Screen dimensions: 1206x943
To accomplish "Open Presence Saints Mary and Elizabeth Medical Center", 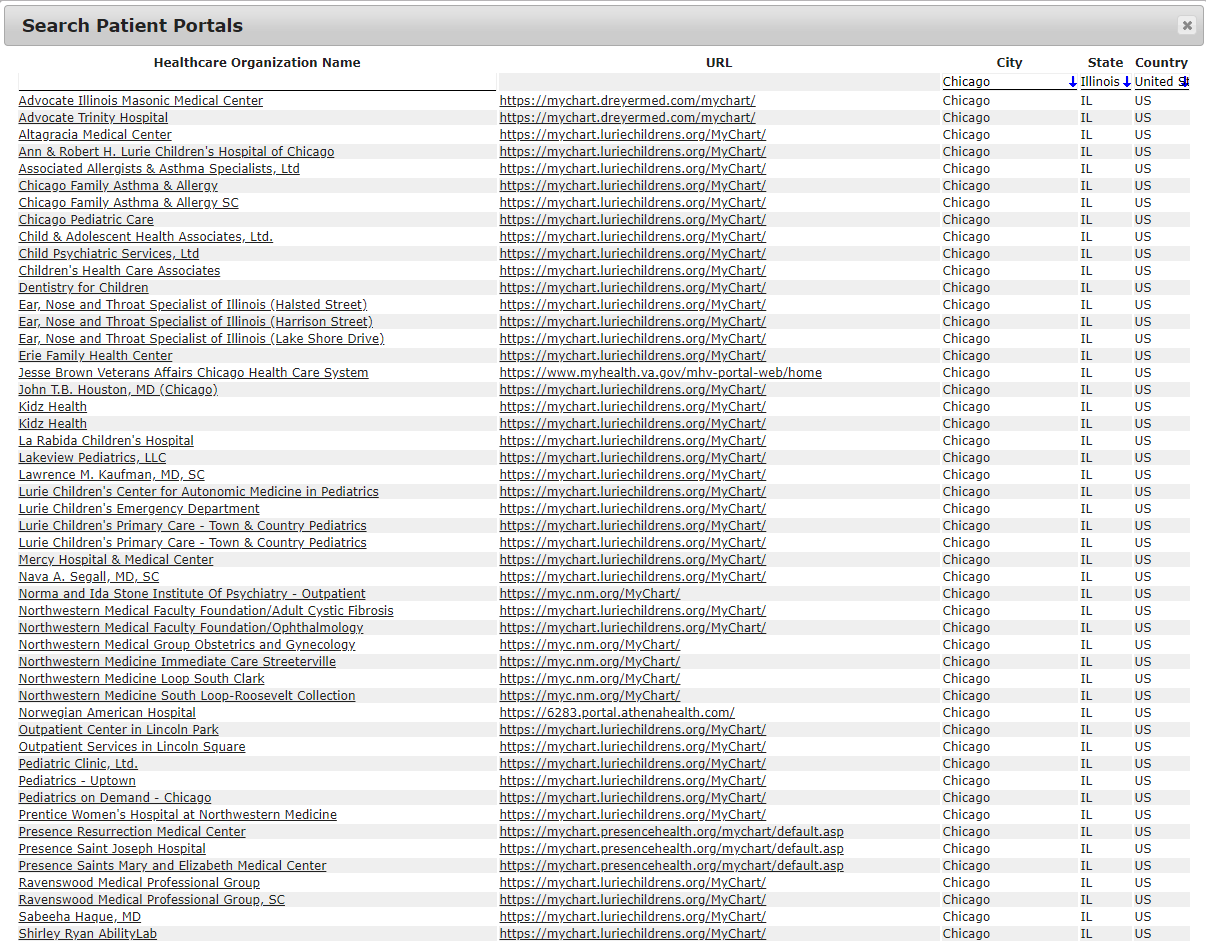I will point(173,866).
